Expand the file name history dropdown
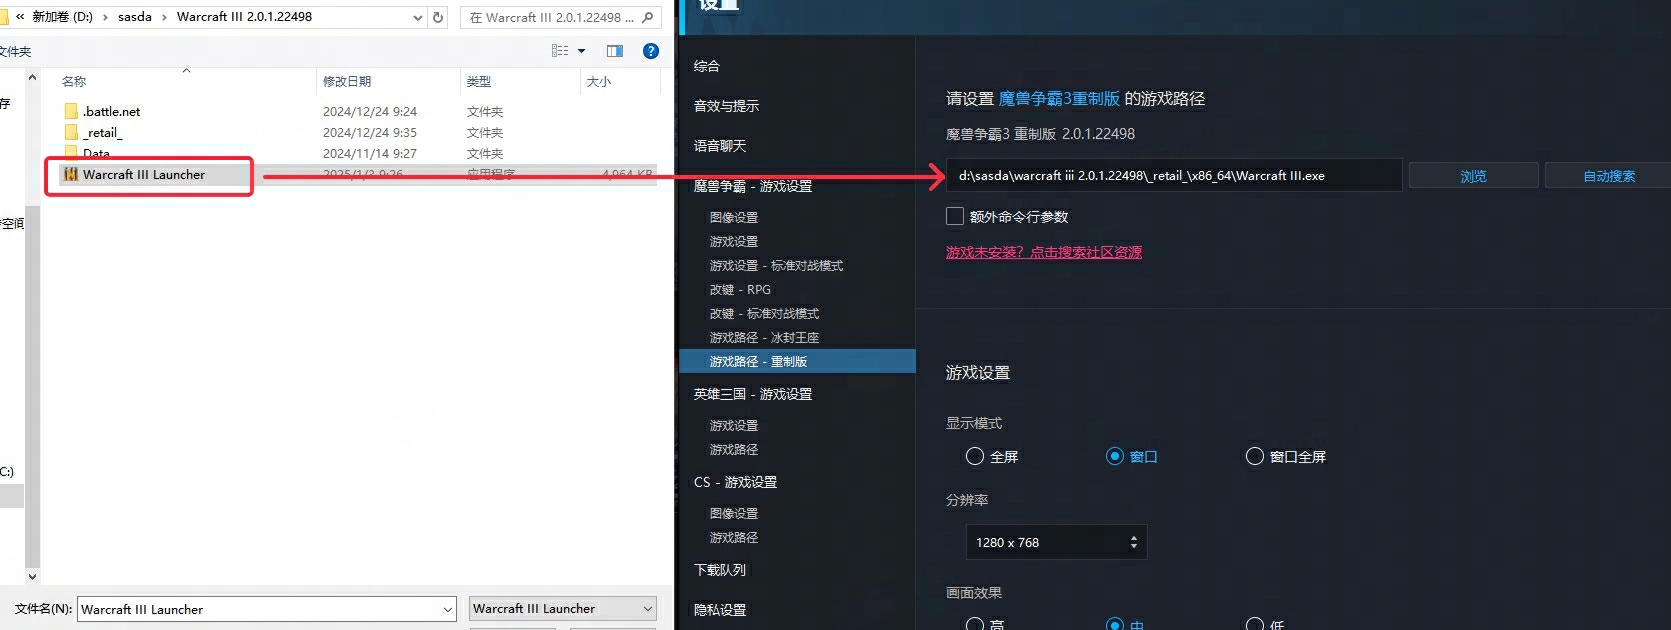This screenshot has height=630, width=1671. [x=447, y=609]
